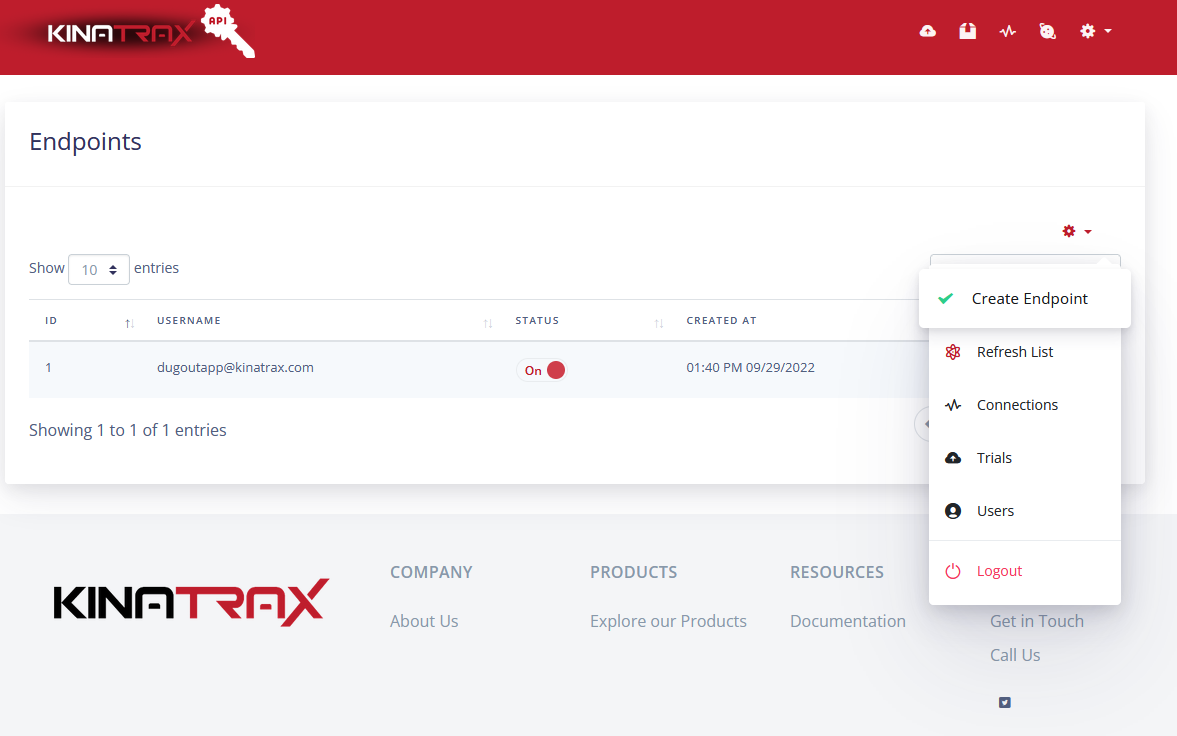
Task: Toggle the dugoutapp endpoint status switch
Action: click(x=542, y=370)
